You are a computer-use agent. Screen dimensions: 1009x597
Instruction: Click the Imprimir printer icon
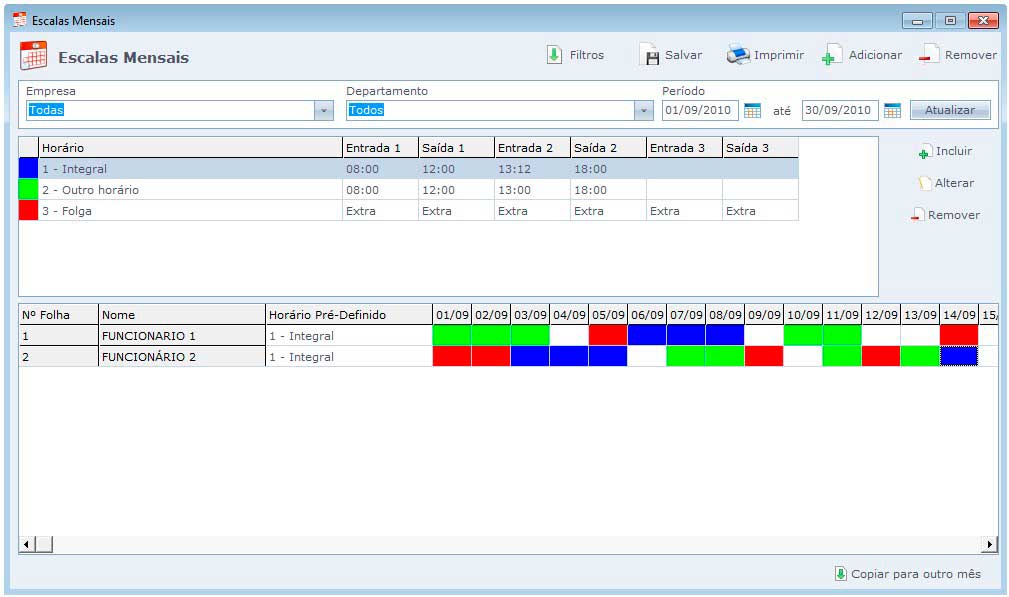point(738,55)
